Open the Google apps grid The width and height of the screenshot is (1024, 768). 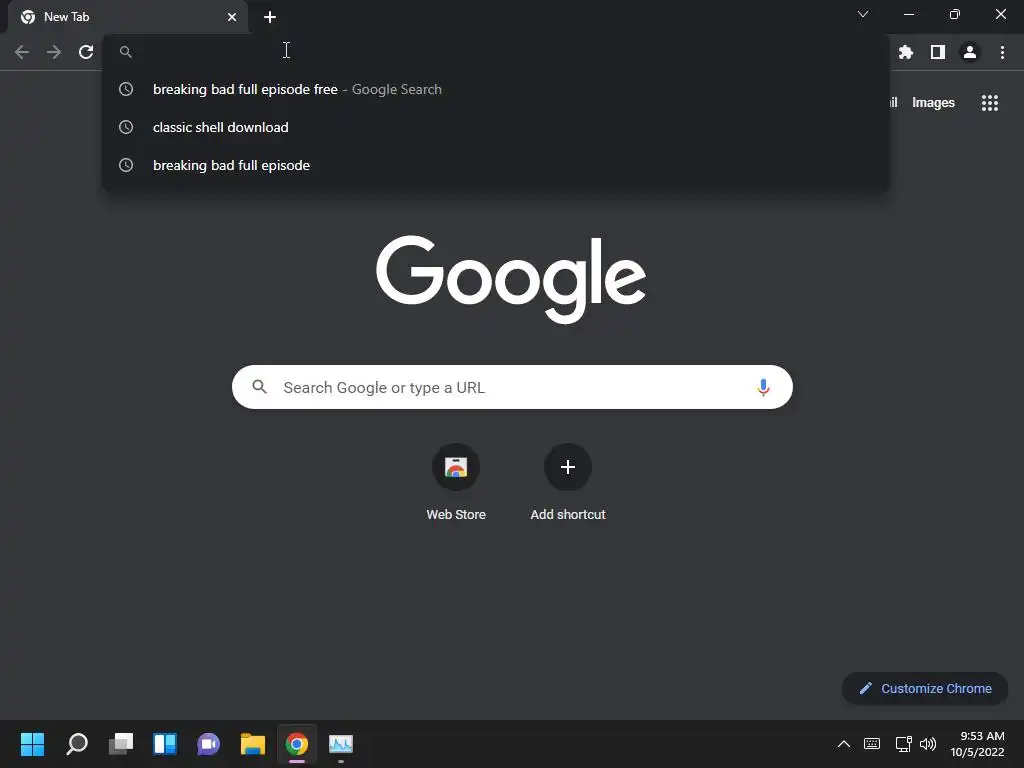click(989, 103)
